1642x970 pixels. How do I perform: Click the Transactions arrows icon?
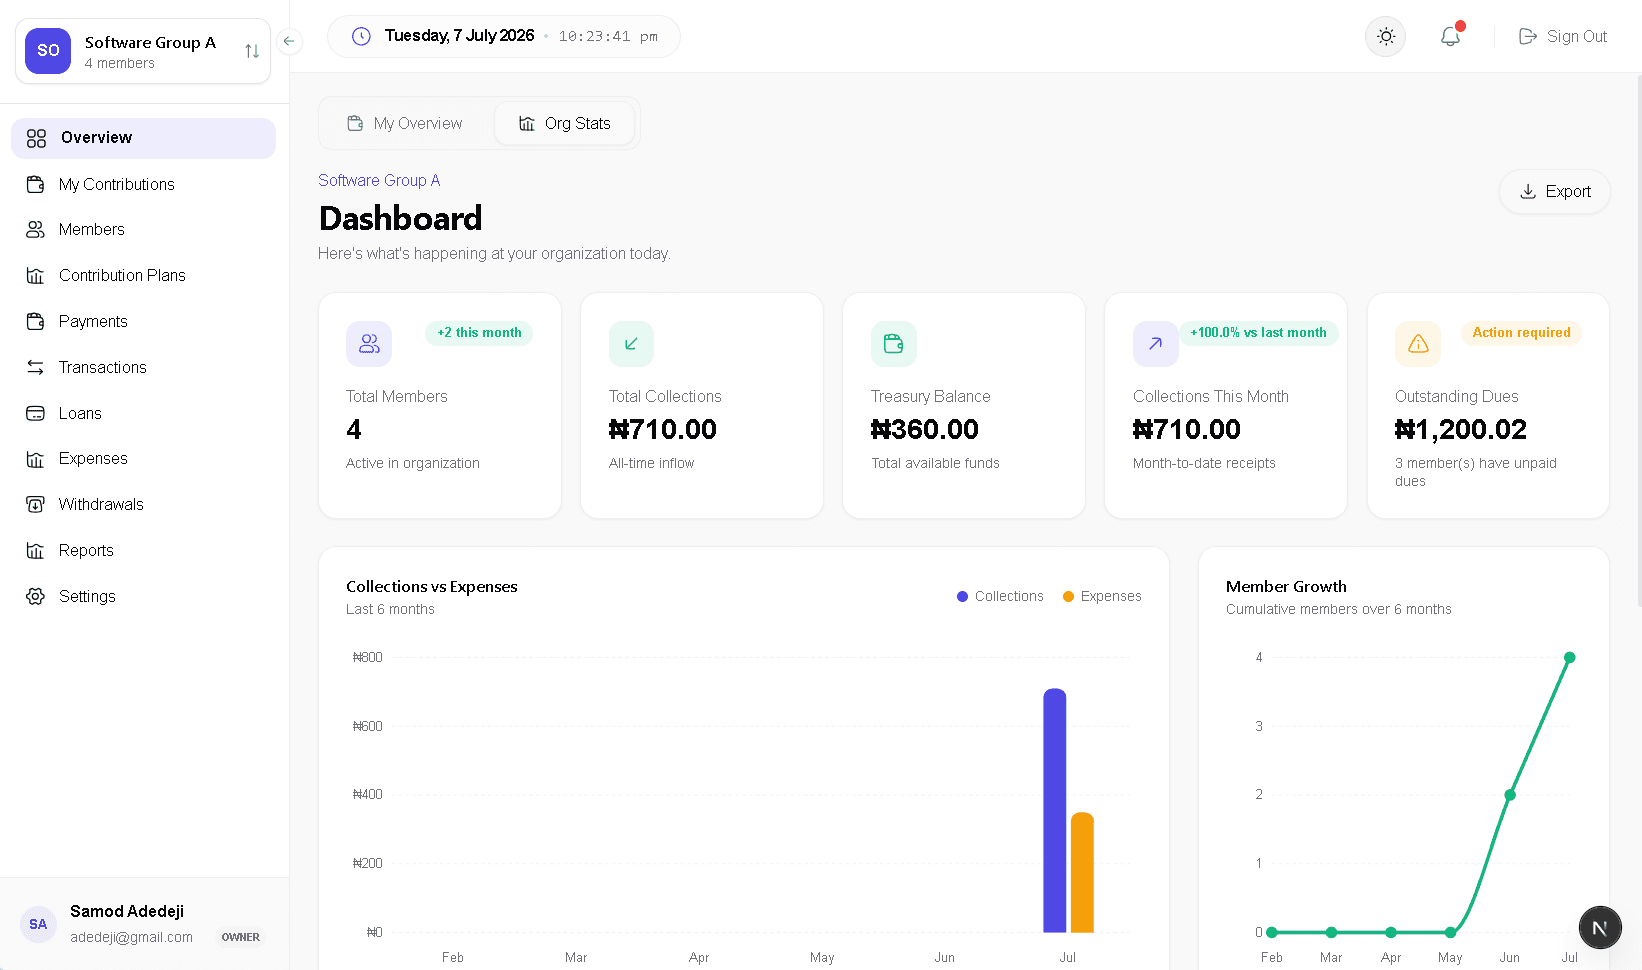[35, 367]
